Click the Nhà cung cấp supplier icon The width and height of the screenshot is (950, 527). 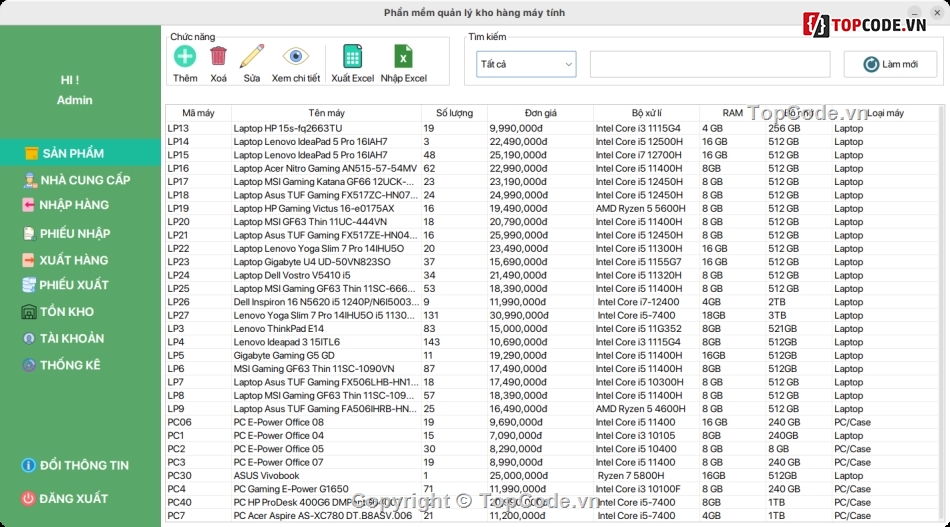pyautogui.click(x=30, y=180)
